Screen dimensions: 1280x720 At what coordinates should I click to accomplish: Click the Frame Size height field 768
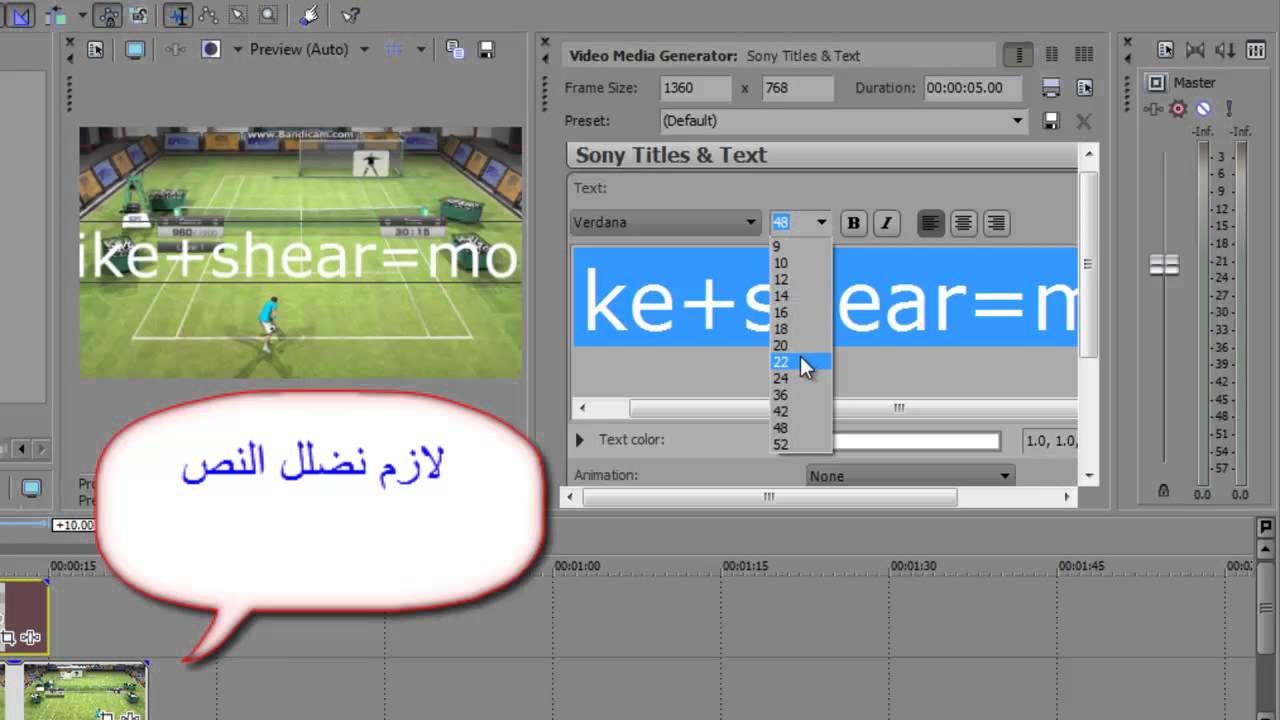(797, 88)
